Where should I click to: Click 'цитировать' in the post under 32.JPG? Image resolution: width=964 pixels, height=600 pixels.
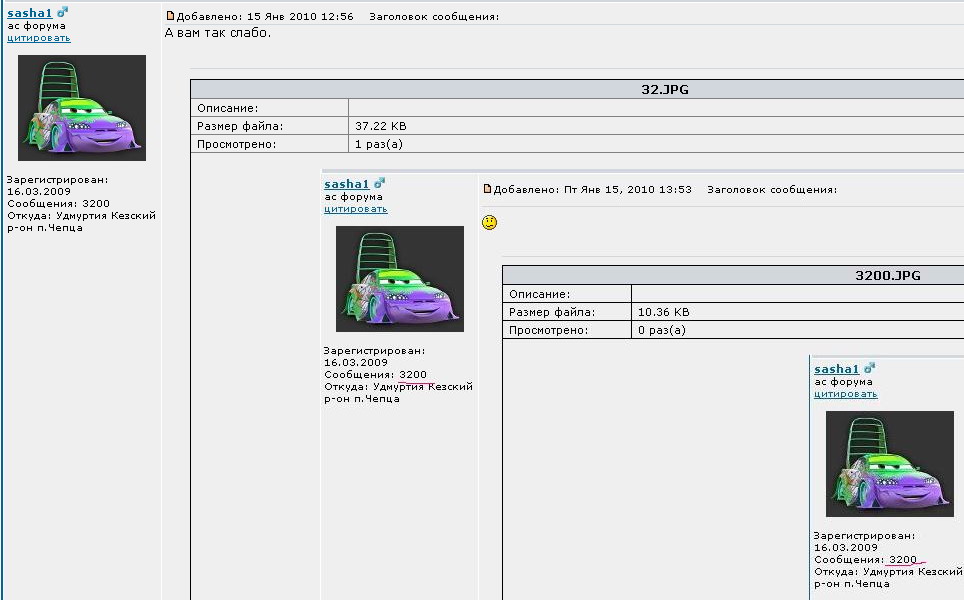click(x=356, y=209)
